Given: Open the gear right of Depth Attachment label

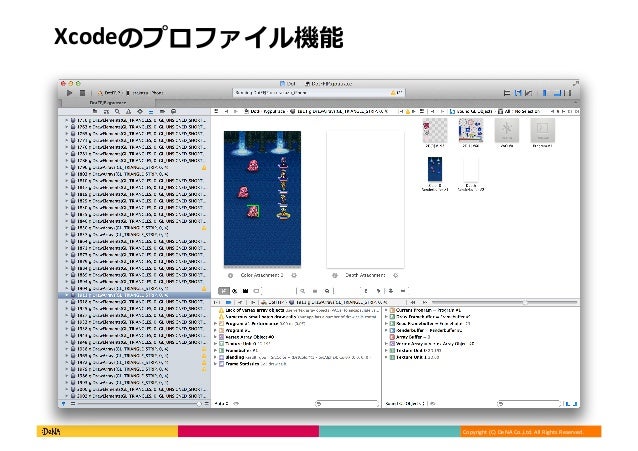Looking at the screenshot, I should (395, 276).
